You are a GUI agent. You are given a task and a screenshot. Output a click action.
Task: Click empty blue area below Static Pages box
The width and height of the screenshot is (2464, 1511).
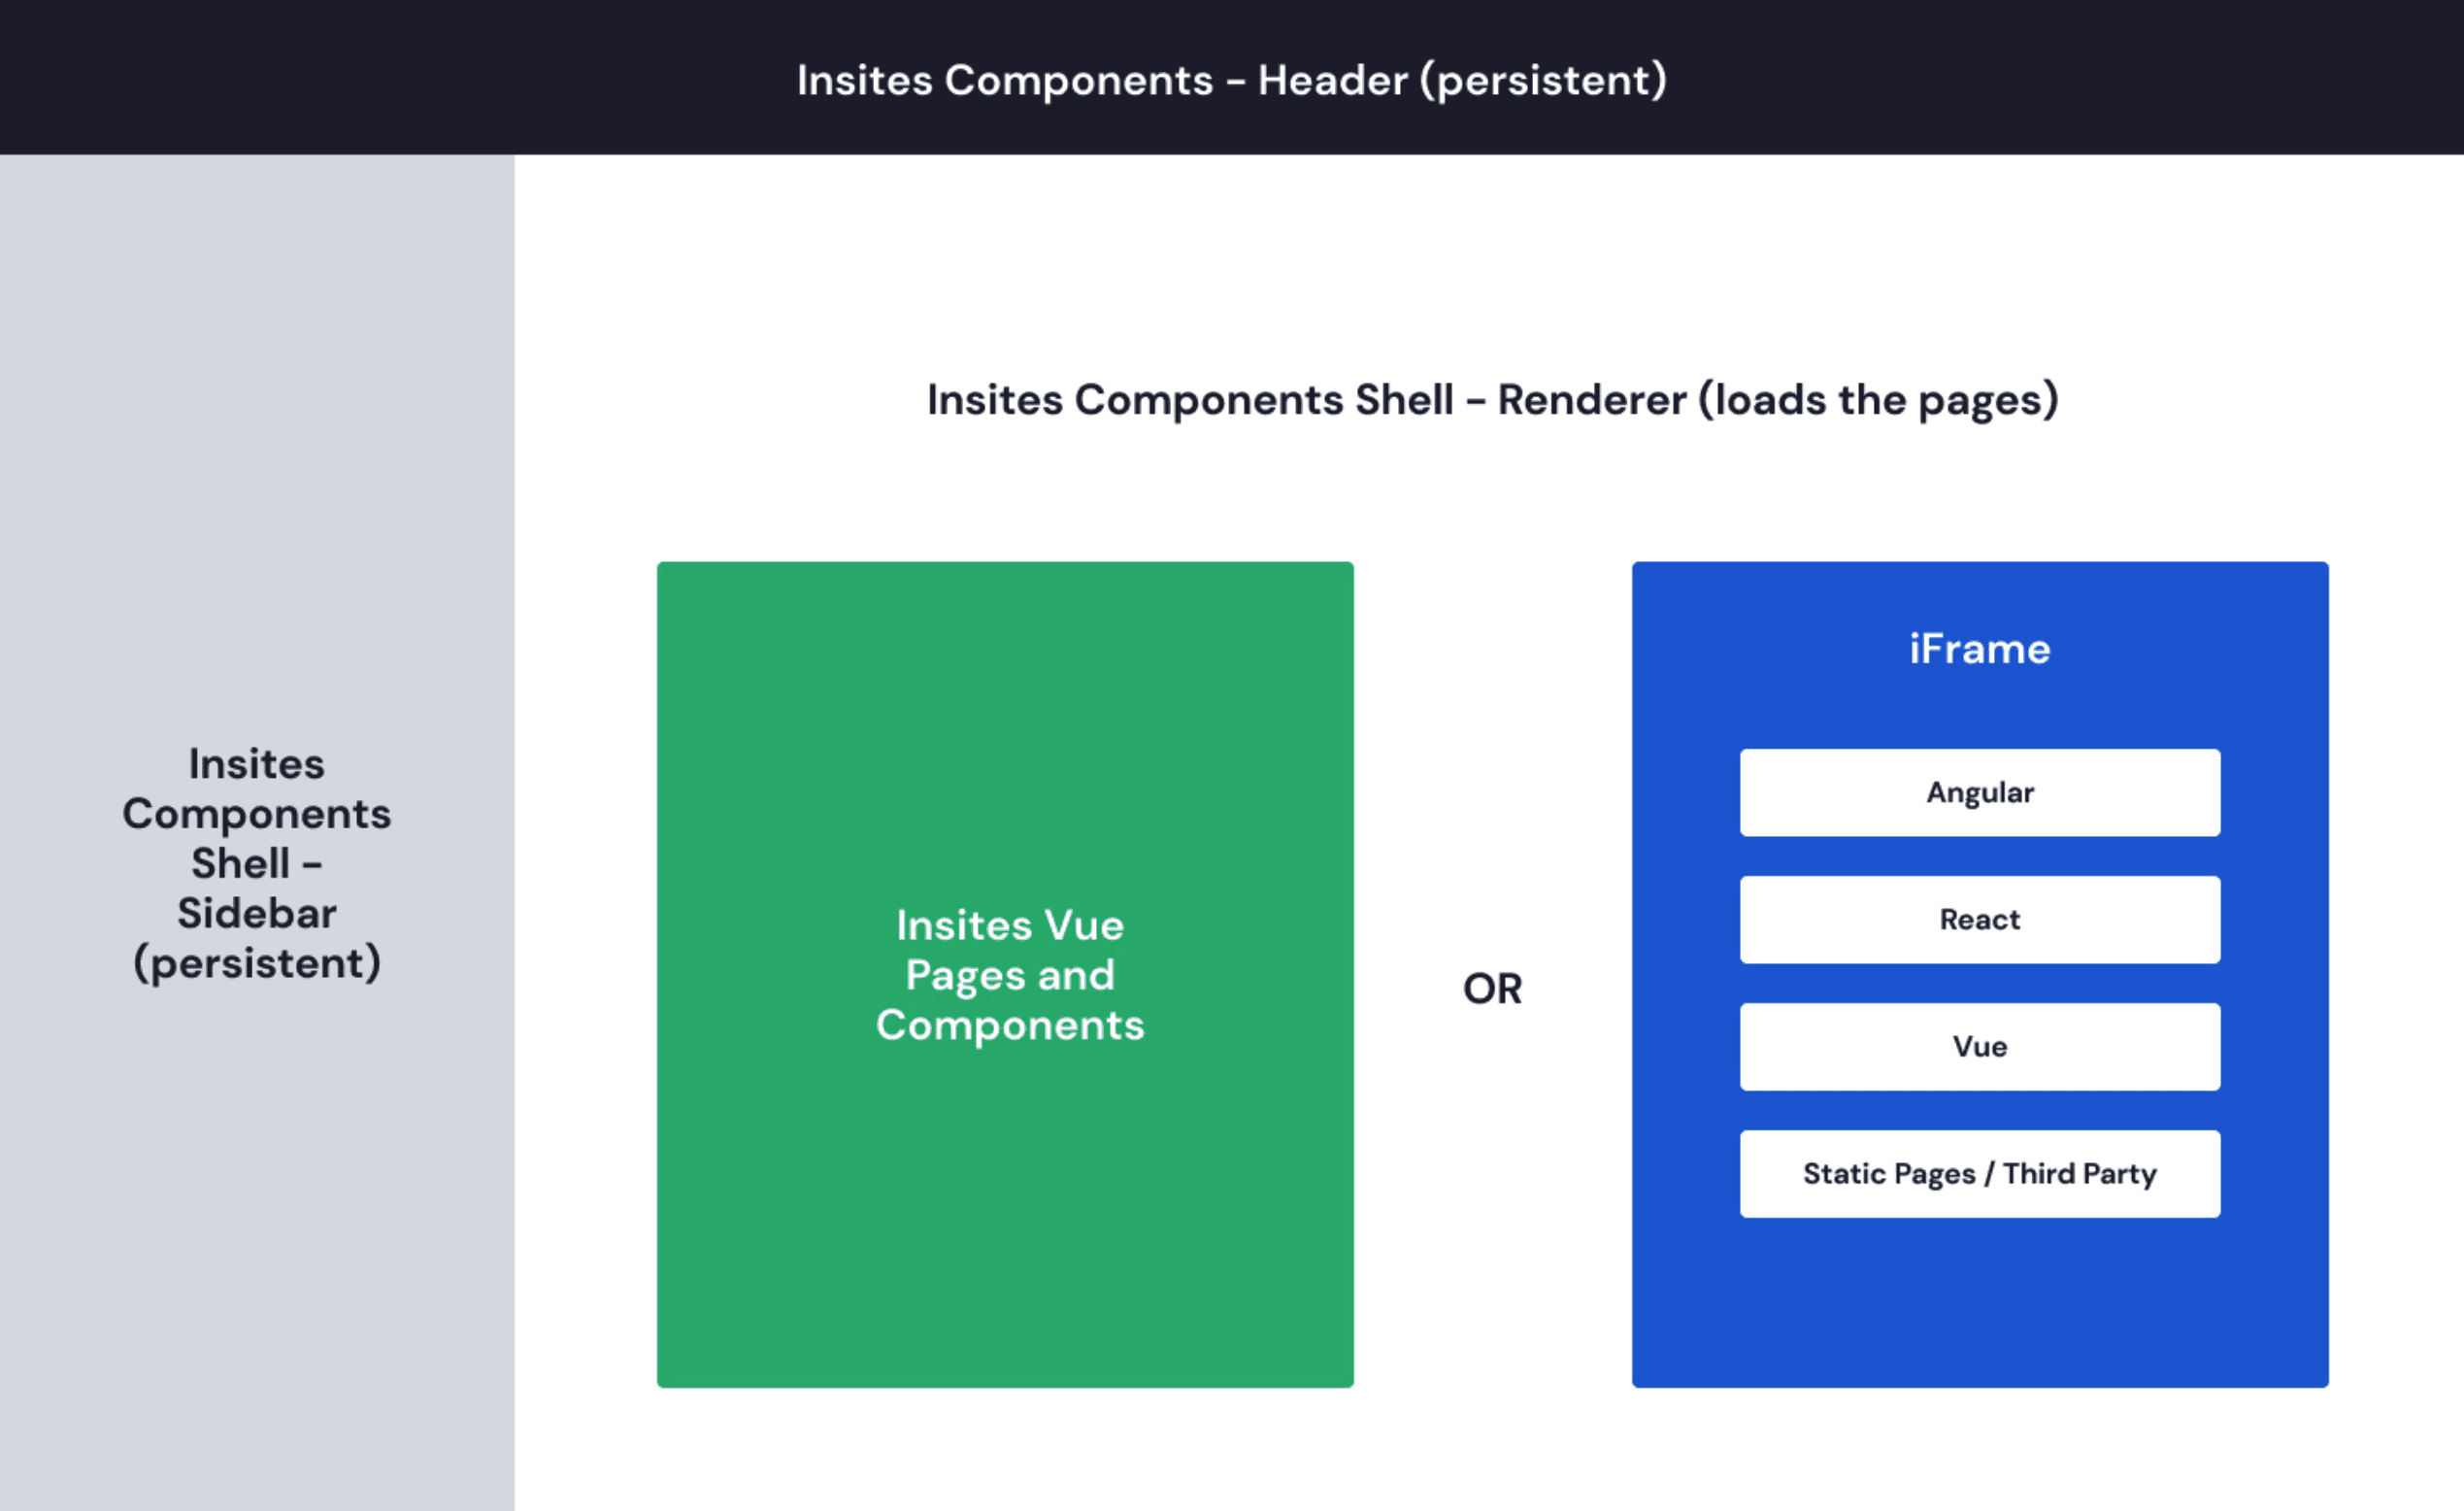tap(1979, 1300)
